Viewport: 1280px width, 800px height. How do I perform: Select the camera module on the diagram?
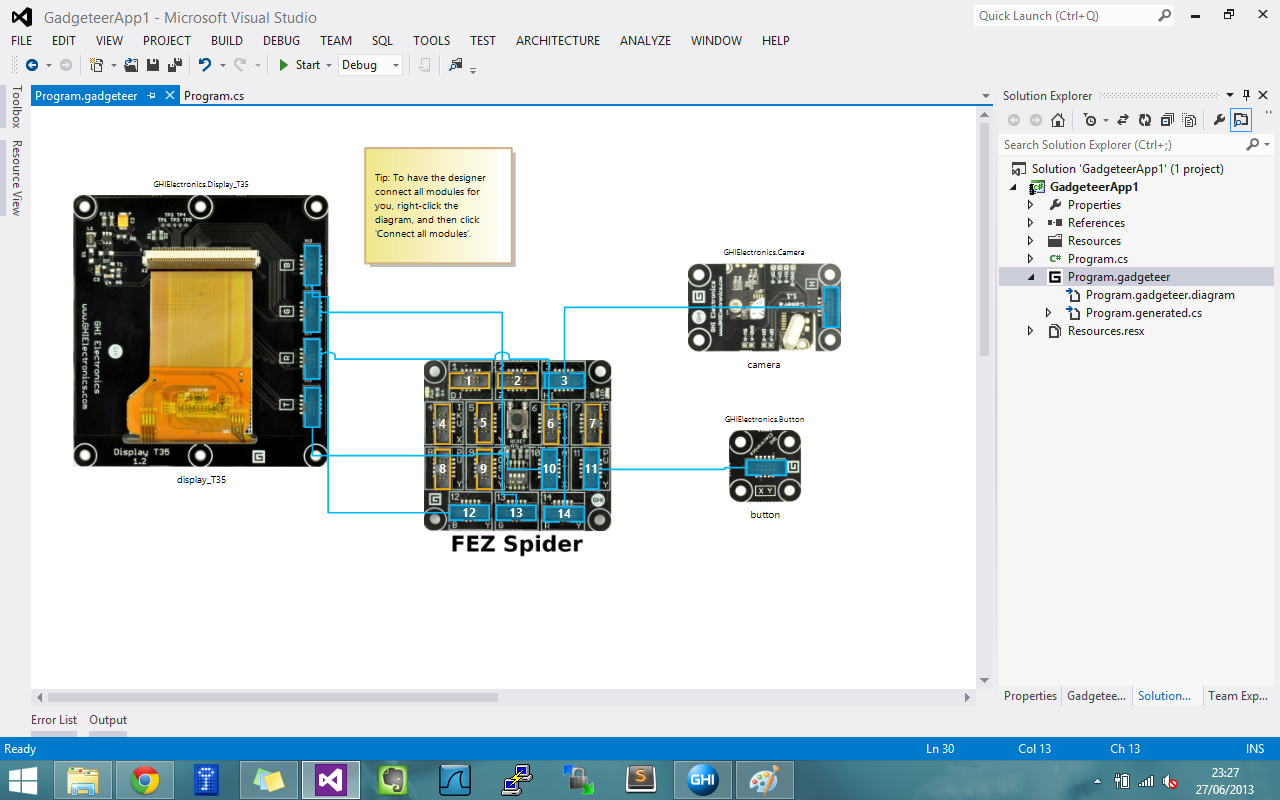[763, 307]
